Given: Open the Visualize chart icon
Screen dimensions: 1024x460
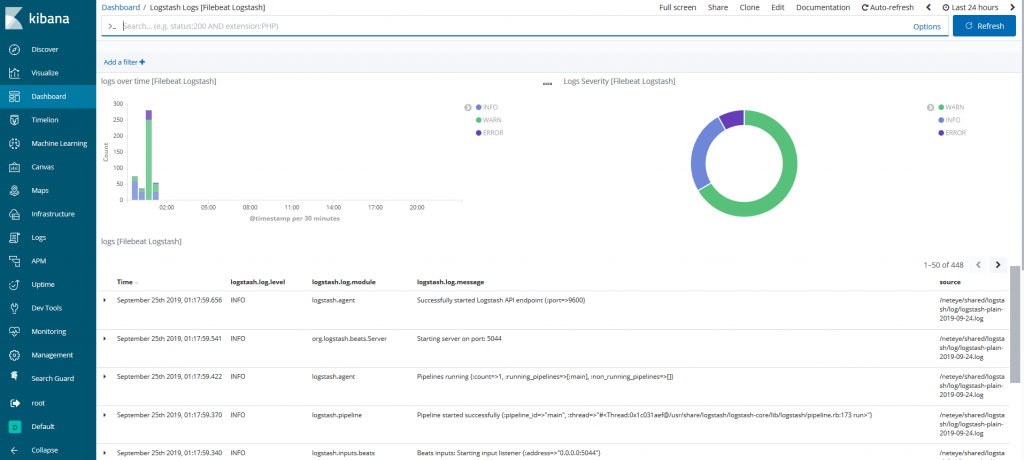Looking at the screenshot, I should click(x=14, y=73).
